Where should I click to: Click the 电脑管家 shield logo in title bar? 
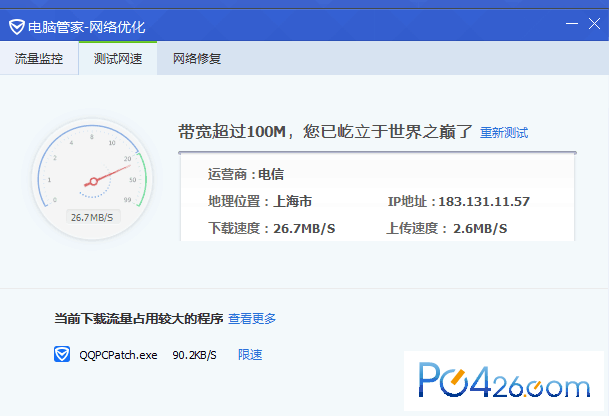[x=17, y=27]
